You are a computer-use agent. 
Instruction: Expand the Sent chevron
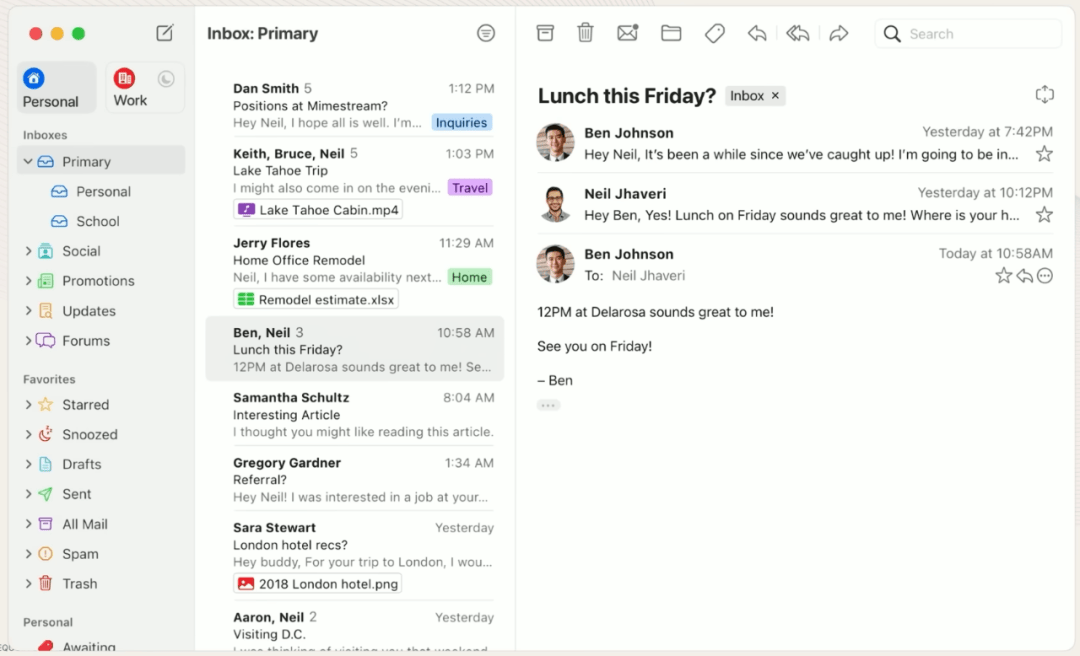click(x=28, y=493)
